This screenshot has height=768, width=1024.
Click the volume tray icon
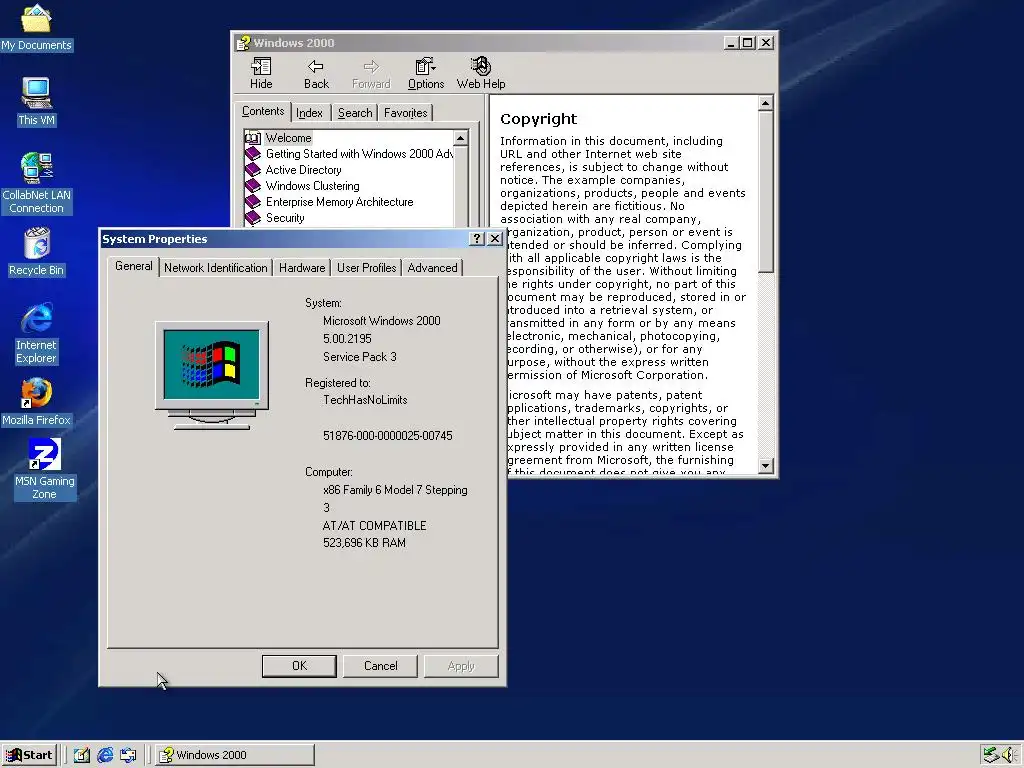[x=1009, y=755]
